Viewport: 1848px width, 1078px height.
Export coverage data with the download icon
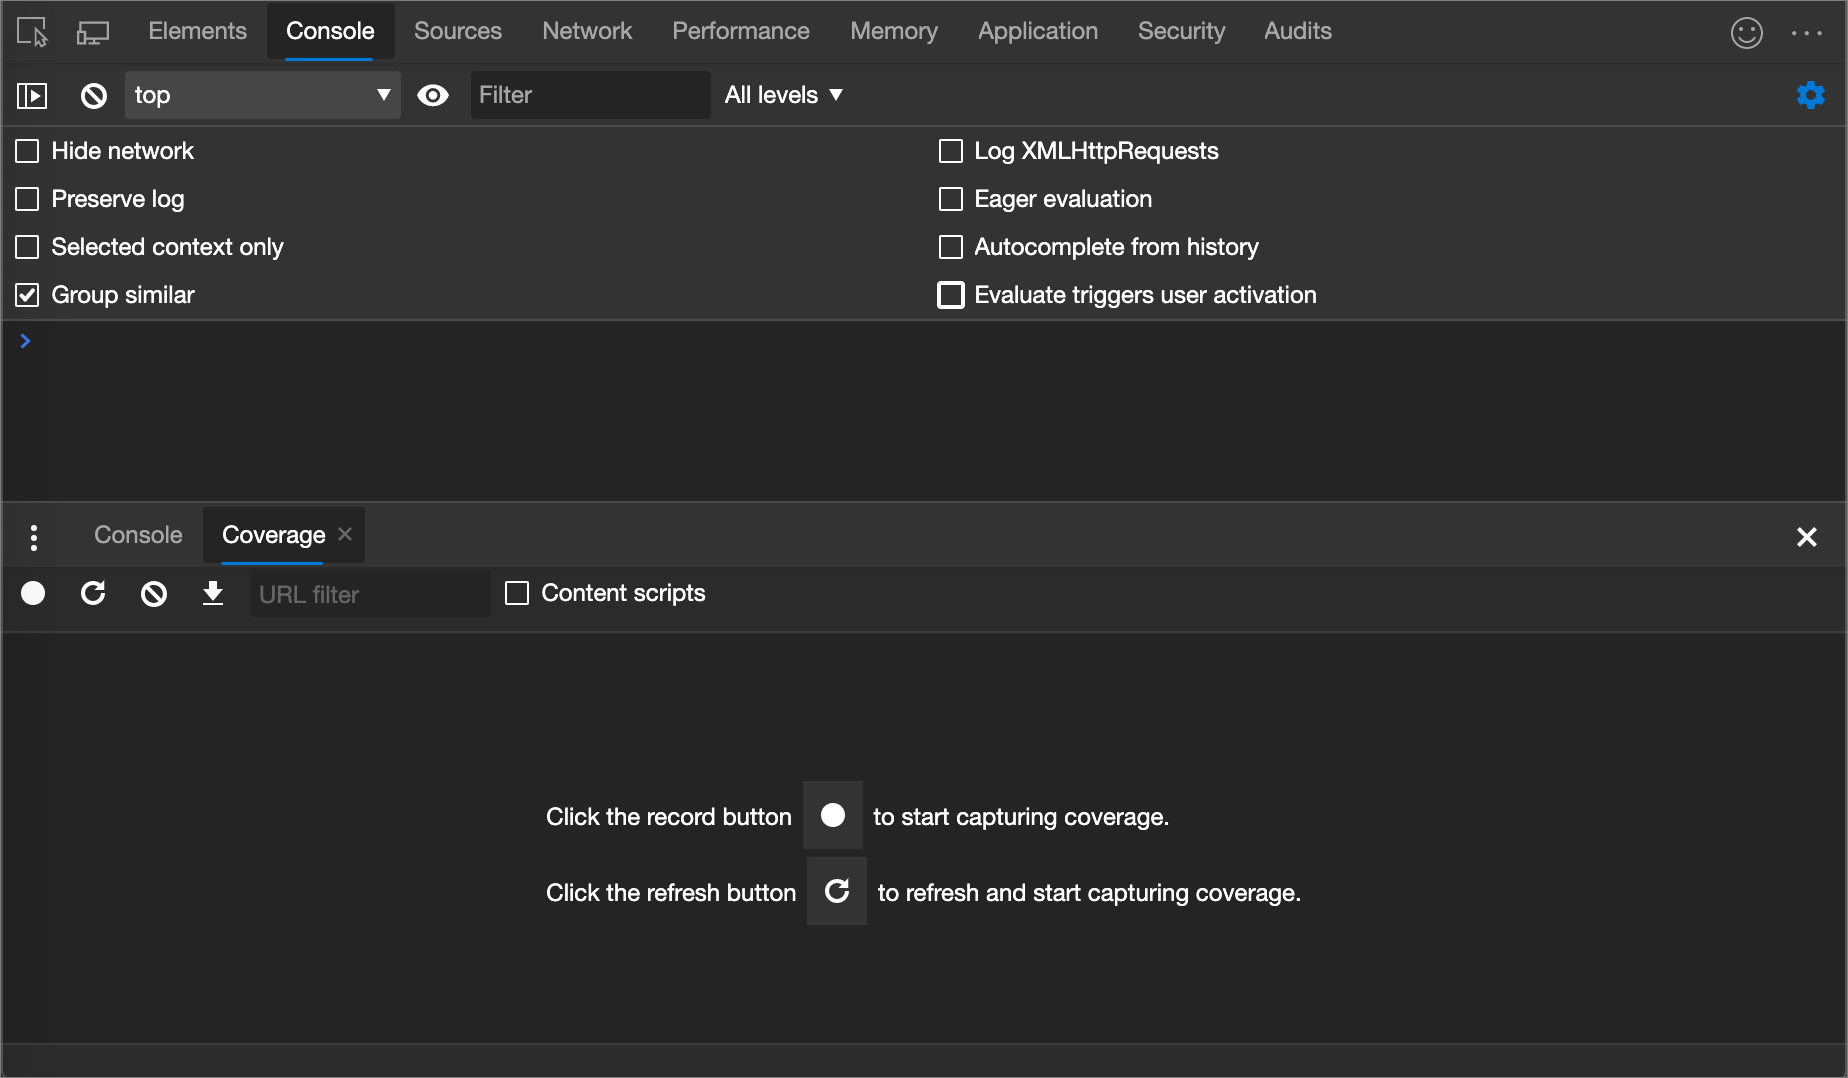[x=213, y=593]
